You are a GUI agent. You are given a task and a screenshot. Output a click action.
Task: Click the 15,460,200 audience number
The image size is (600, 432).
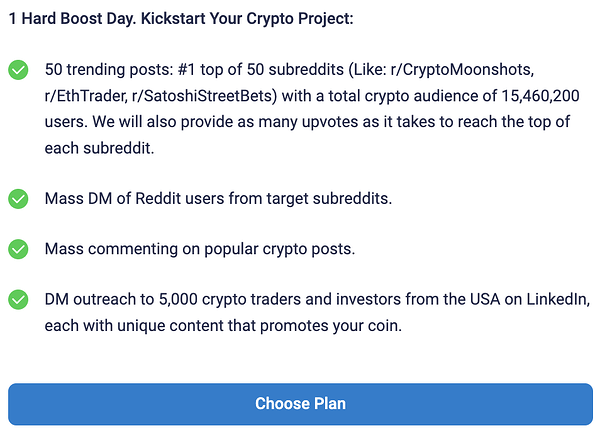click(x=540, y=96)
